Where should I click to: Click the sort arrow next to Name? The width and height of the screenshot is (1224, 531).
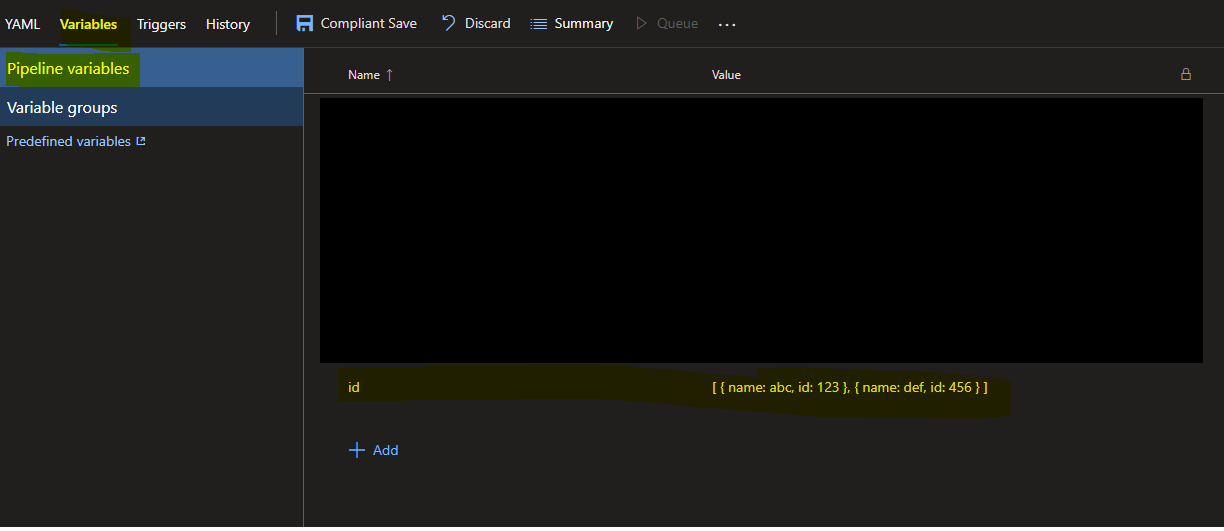click(x=389, y=75)
